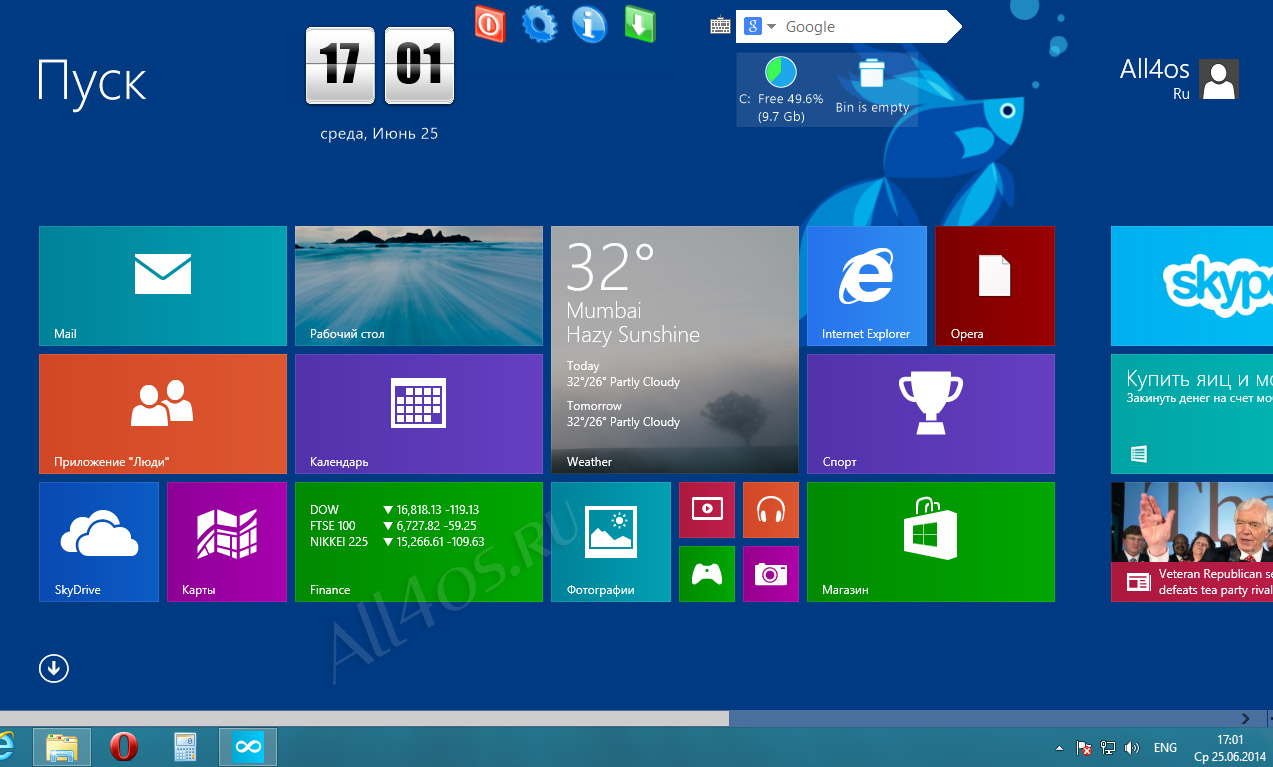Open the Купить яиц и молоко tile

click(x=1192, y=414)
